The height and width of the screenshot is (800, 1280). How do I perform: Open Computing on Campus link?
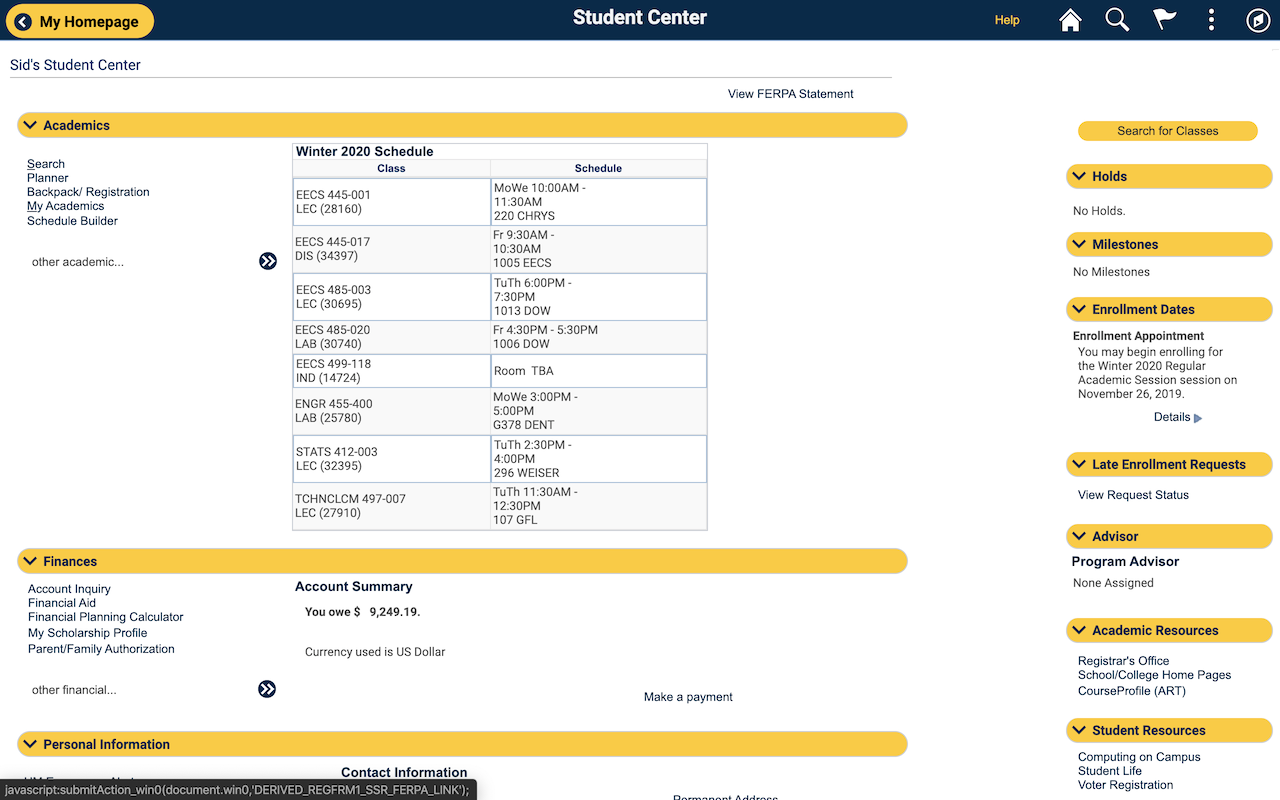click(1139, 757)
